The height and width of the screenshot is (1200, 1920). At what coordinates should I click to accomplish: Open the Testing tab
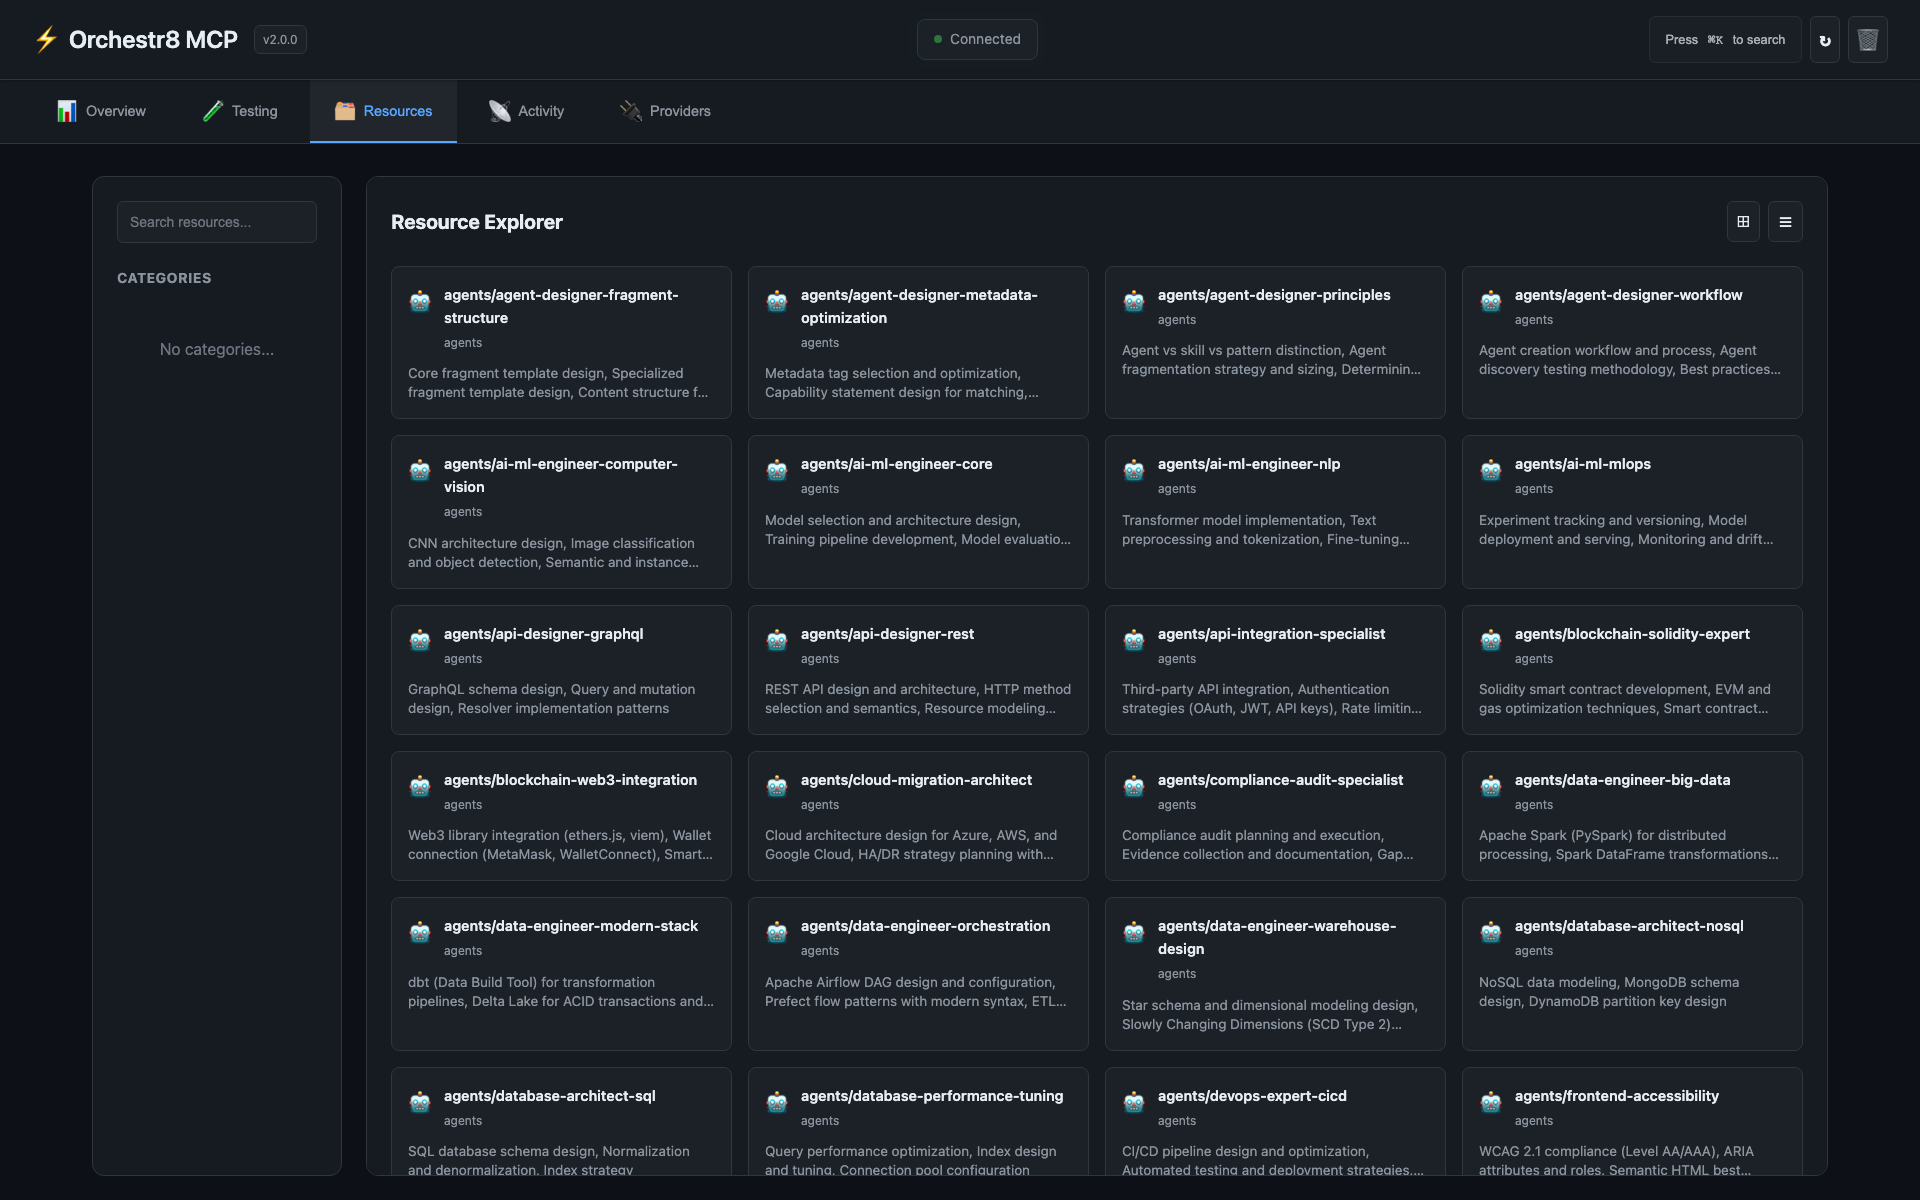coord(240,111)
